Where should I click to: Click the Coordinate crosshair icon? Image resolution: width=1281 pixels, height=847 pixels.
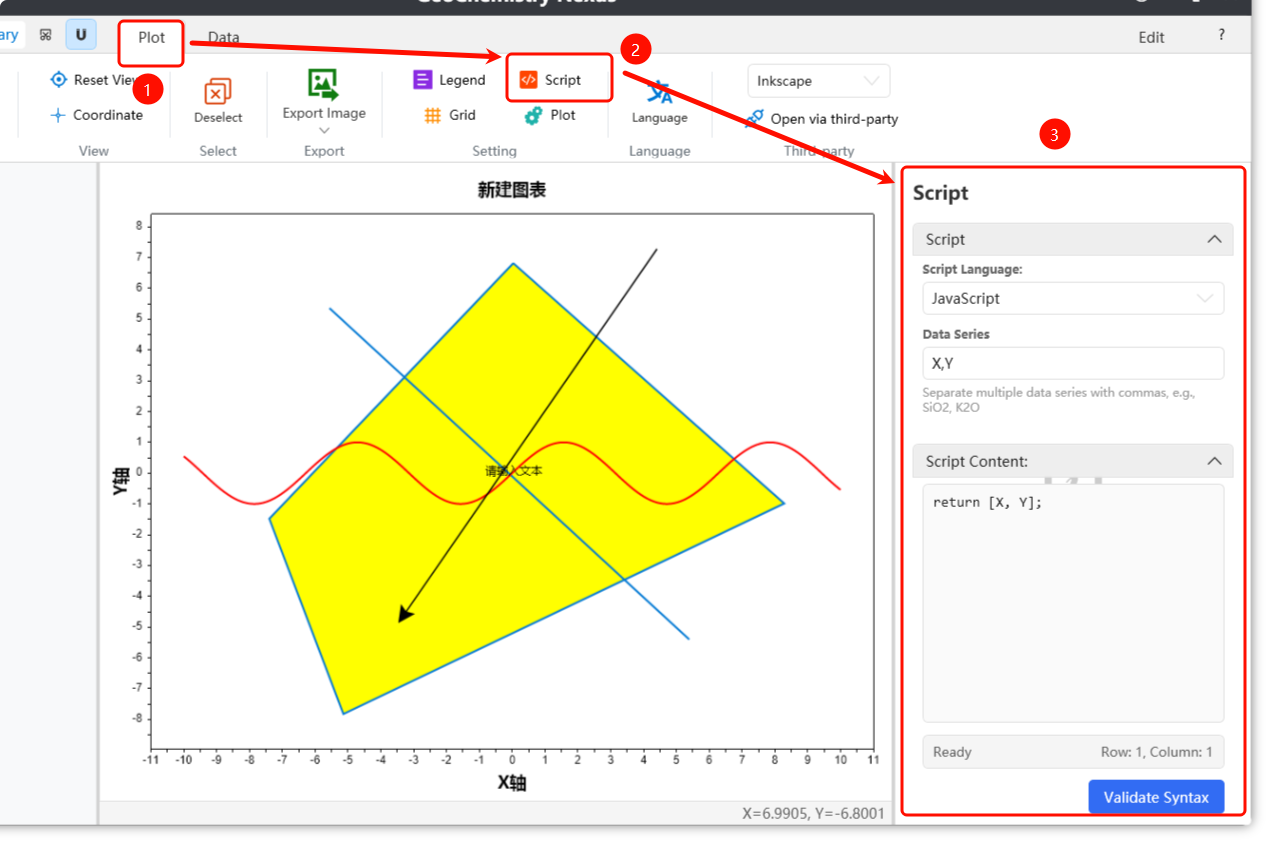coord(59,115)
